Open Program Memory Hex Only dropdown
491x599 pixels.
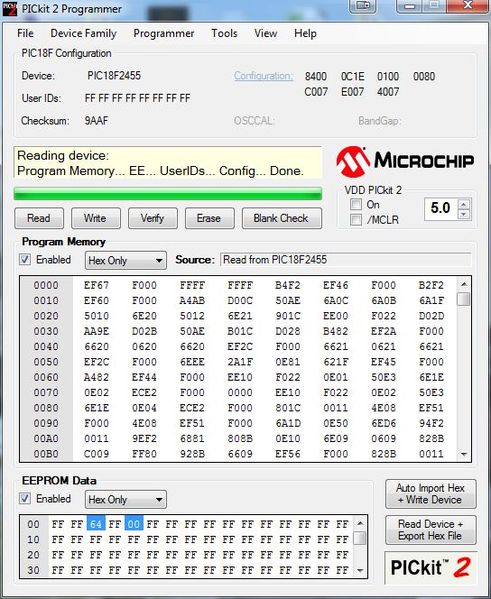126,261
